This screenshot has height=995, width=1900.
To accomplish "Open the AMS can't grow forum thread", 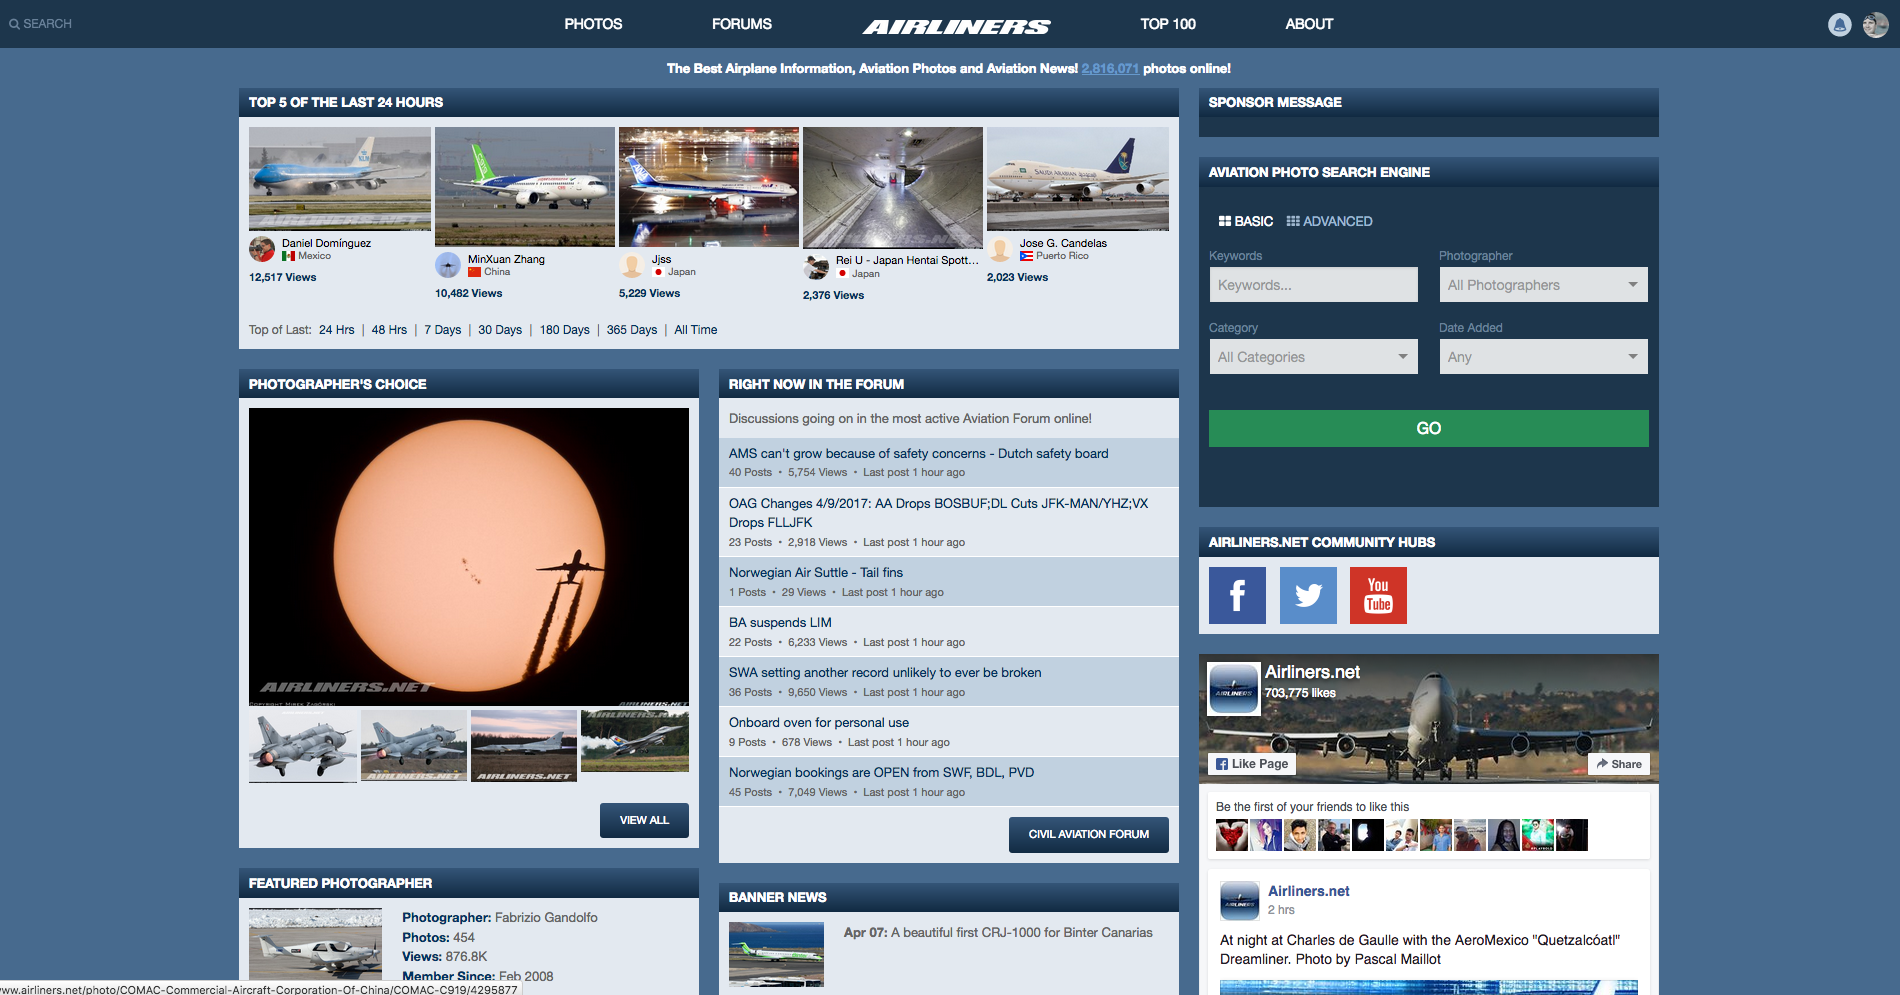I will pyautogui.click(x=918, y=454).
